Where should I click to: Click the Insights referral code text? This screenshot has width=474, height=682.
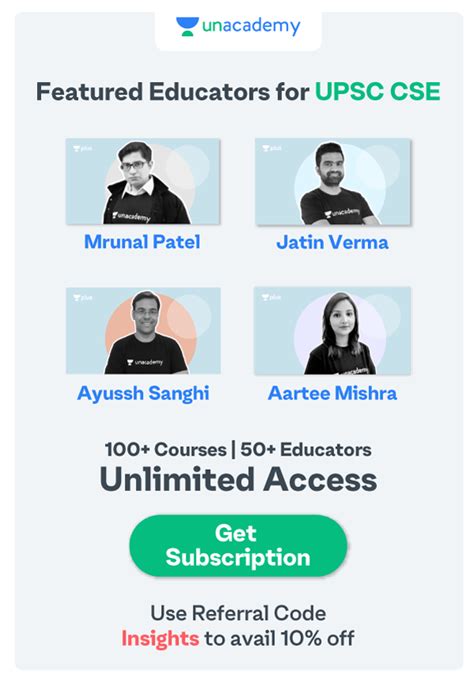160,639
